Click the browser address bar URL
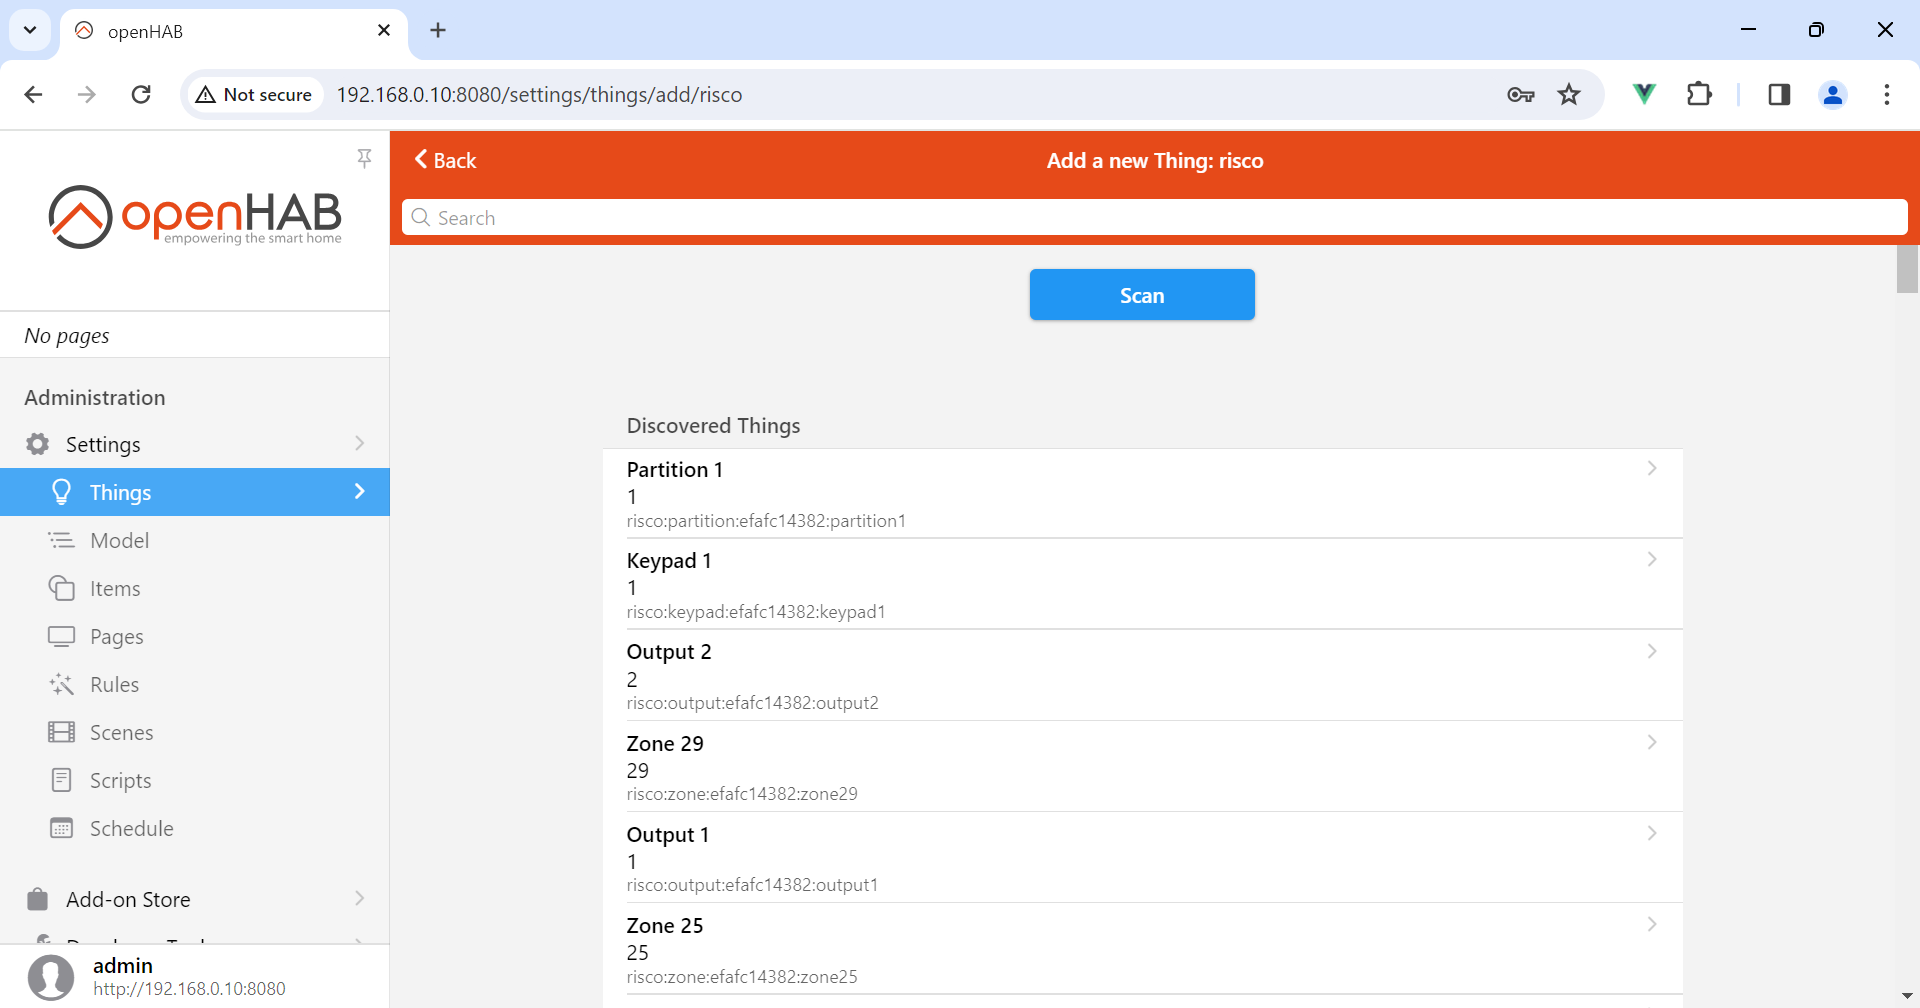This screenshot has width=1920, height=1008. 539,94
